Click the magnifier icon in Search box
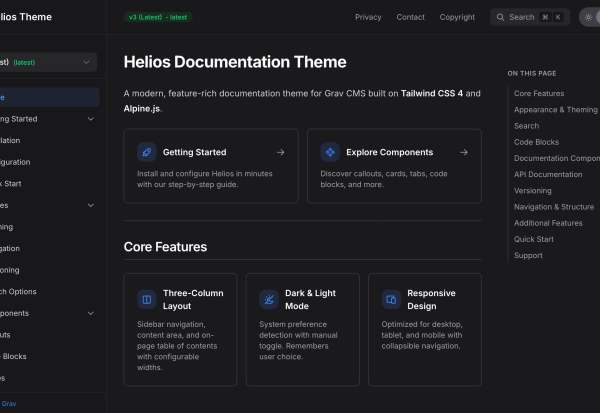 tap(500, 17)
